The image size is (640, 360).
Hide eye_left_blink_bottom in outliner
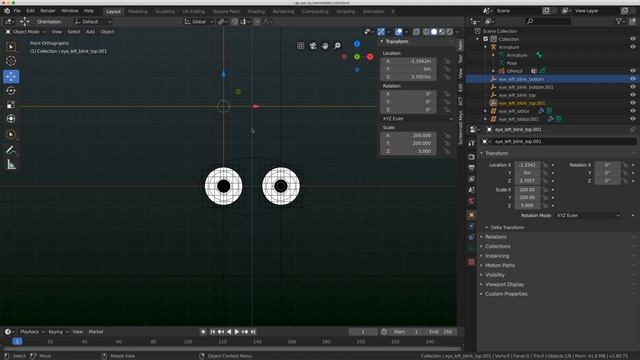click(633, 79)
